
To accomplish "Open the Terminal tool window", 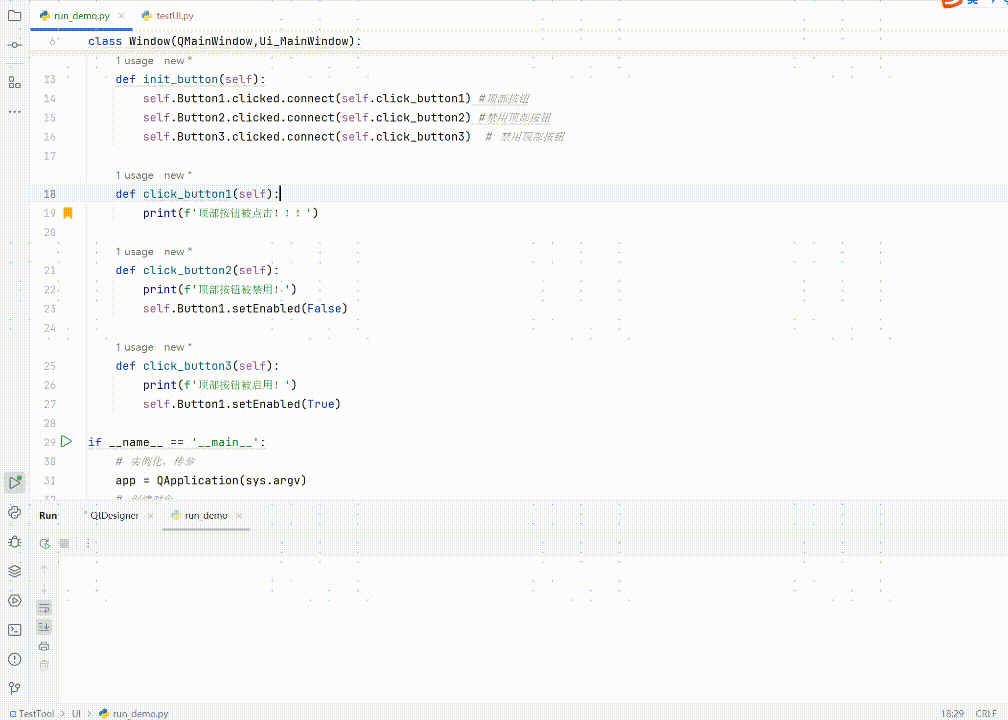I will click(13, 629).
